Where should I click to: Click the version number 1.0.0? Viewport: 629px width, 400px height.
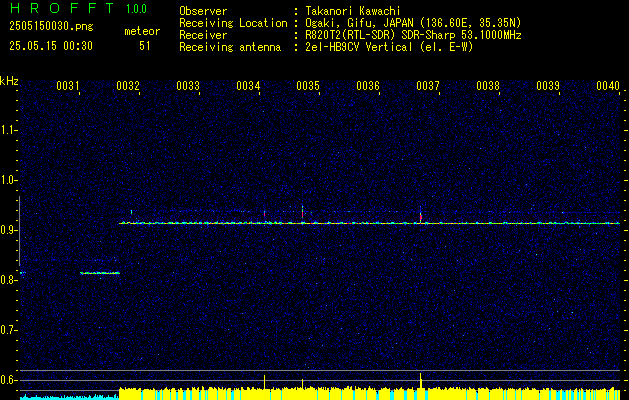(136, 9)
